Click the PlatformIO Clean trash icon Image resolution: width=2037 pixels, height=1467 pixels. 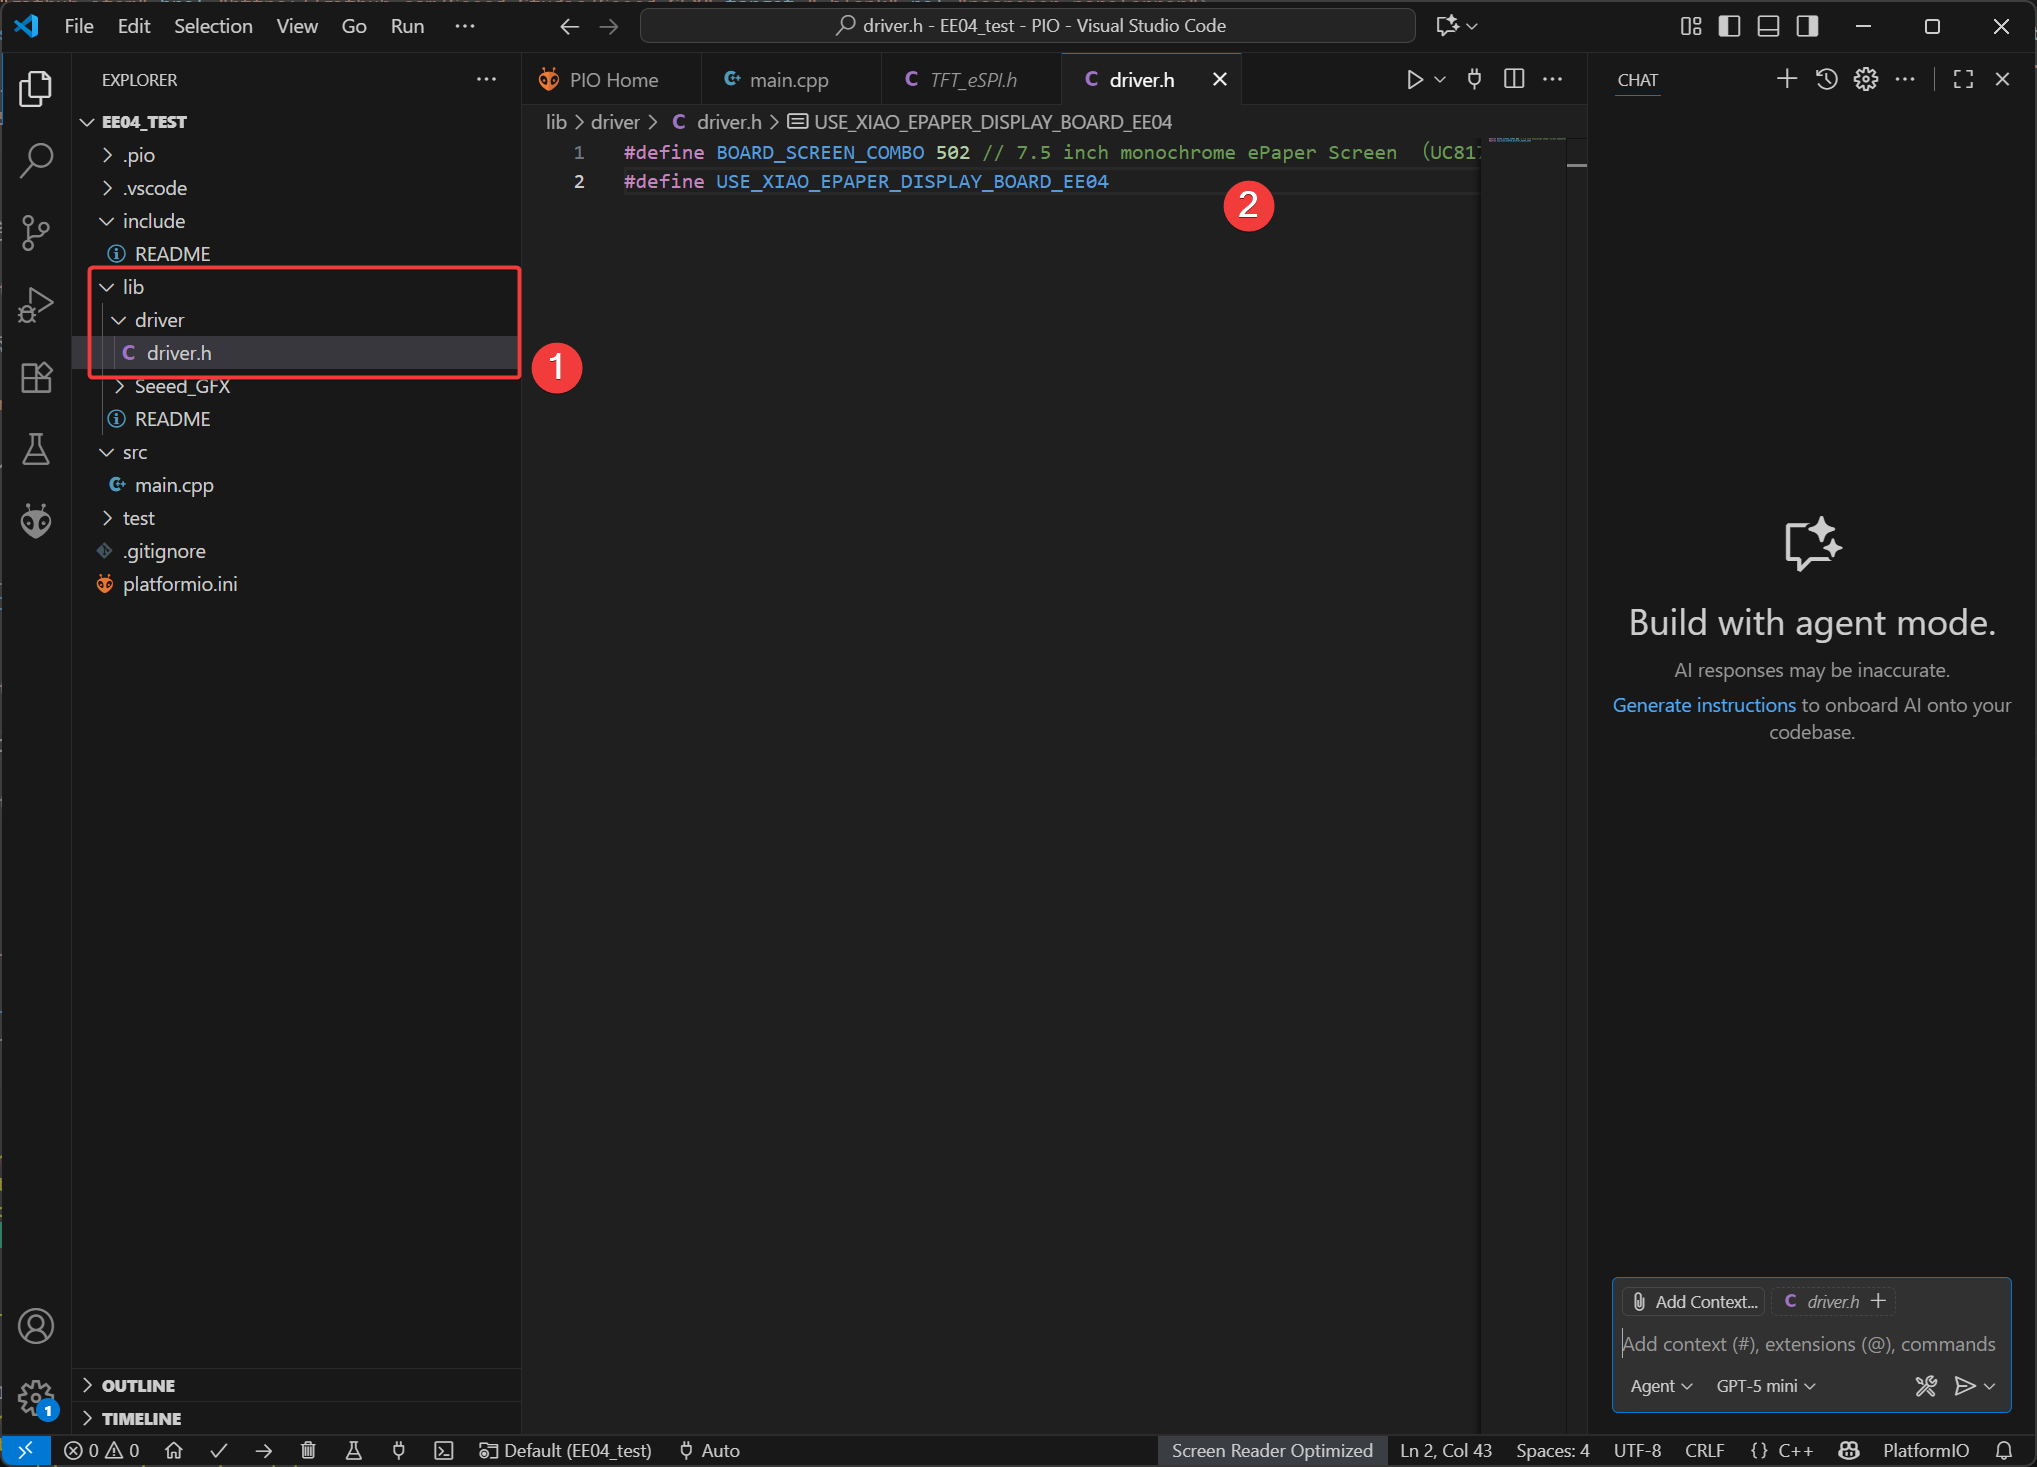point(308,1450)
